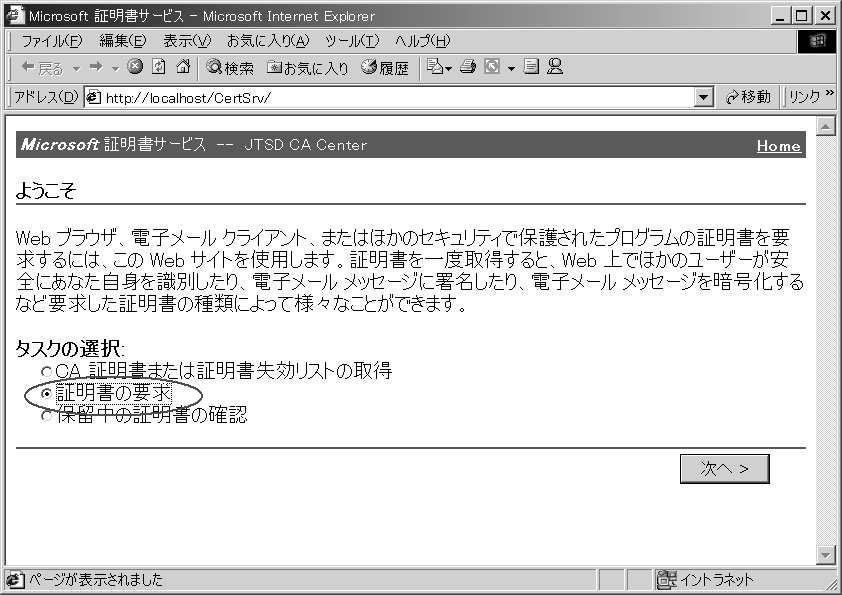Click the タスクの選択 label text
842x595 pixels.
69,349
